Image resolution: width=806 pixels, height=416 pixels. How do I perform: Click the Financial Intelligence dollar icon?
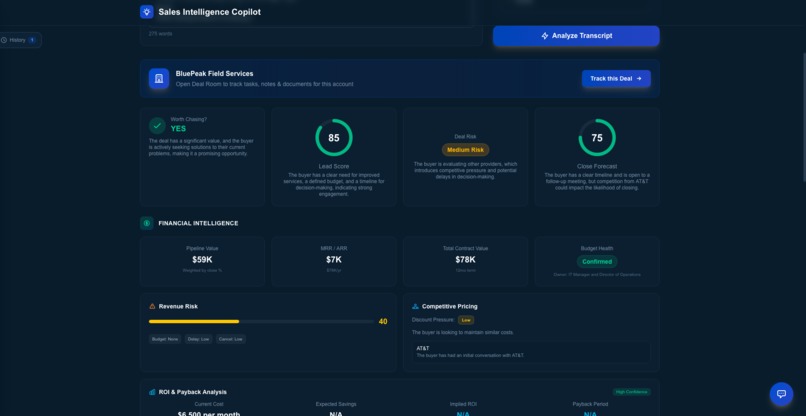(x=146, y=223)
